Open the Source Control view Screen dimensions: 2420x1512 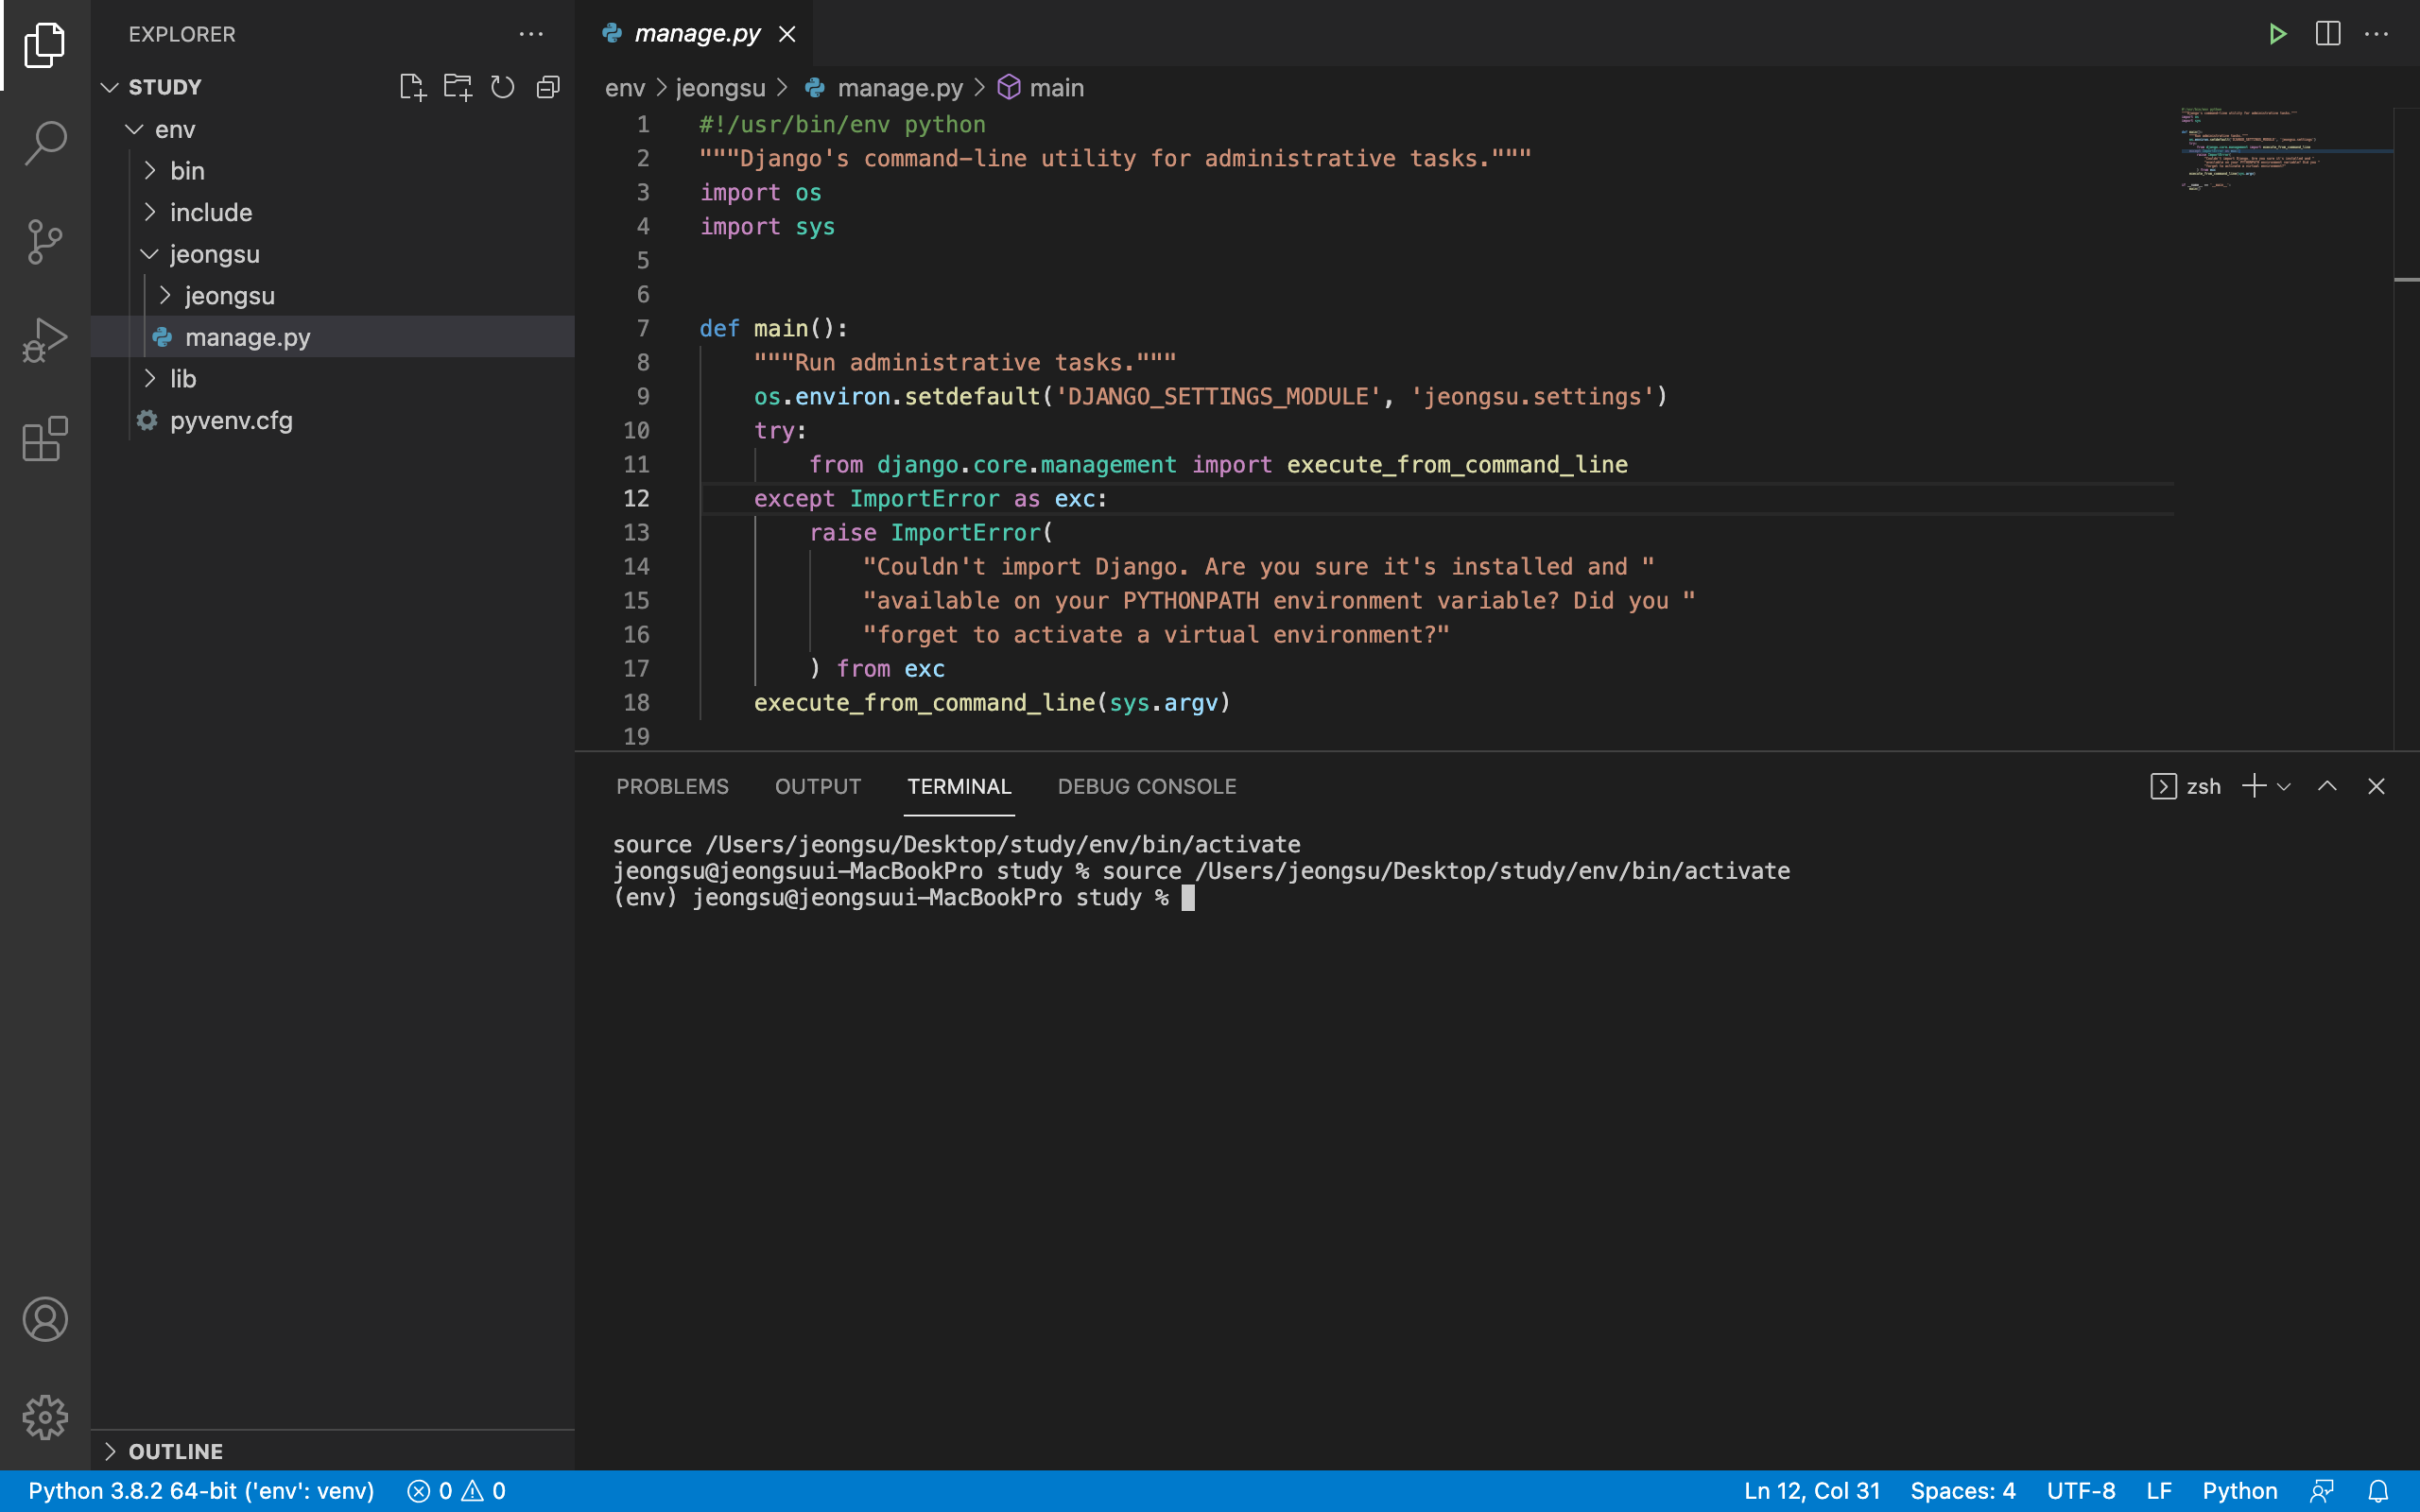tap(45, 241)
